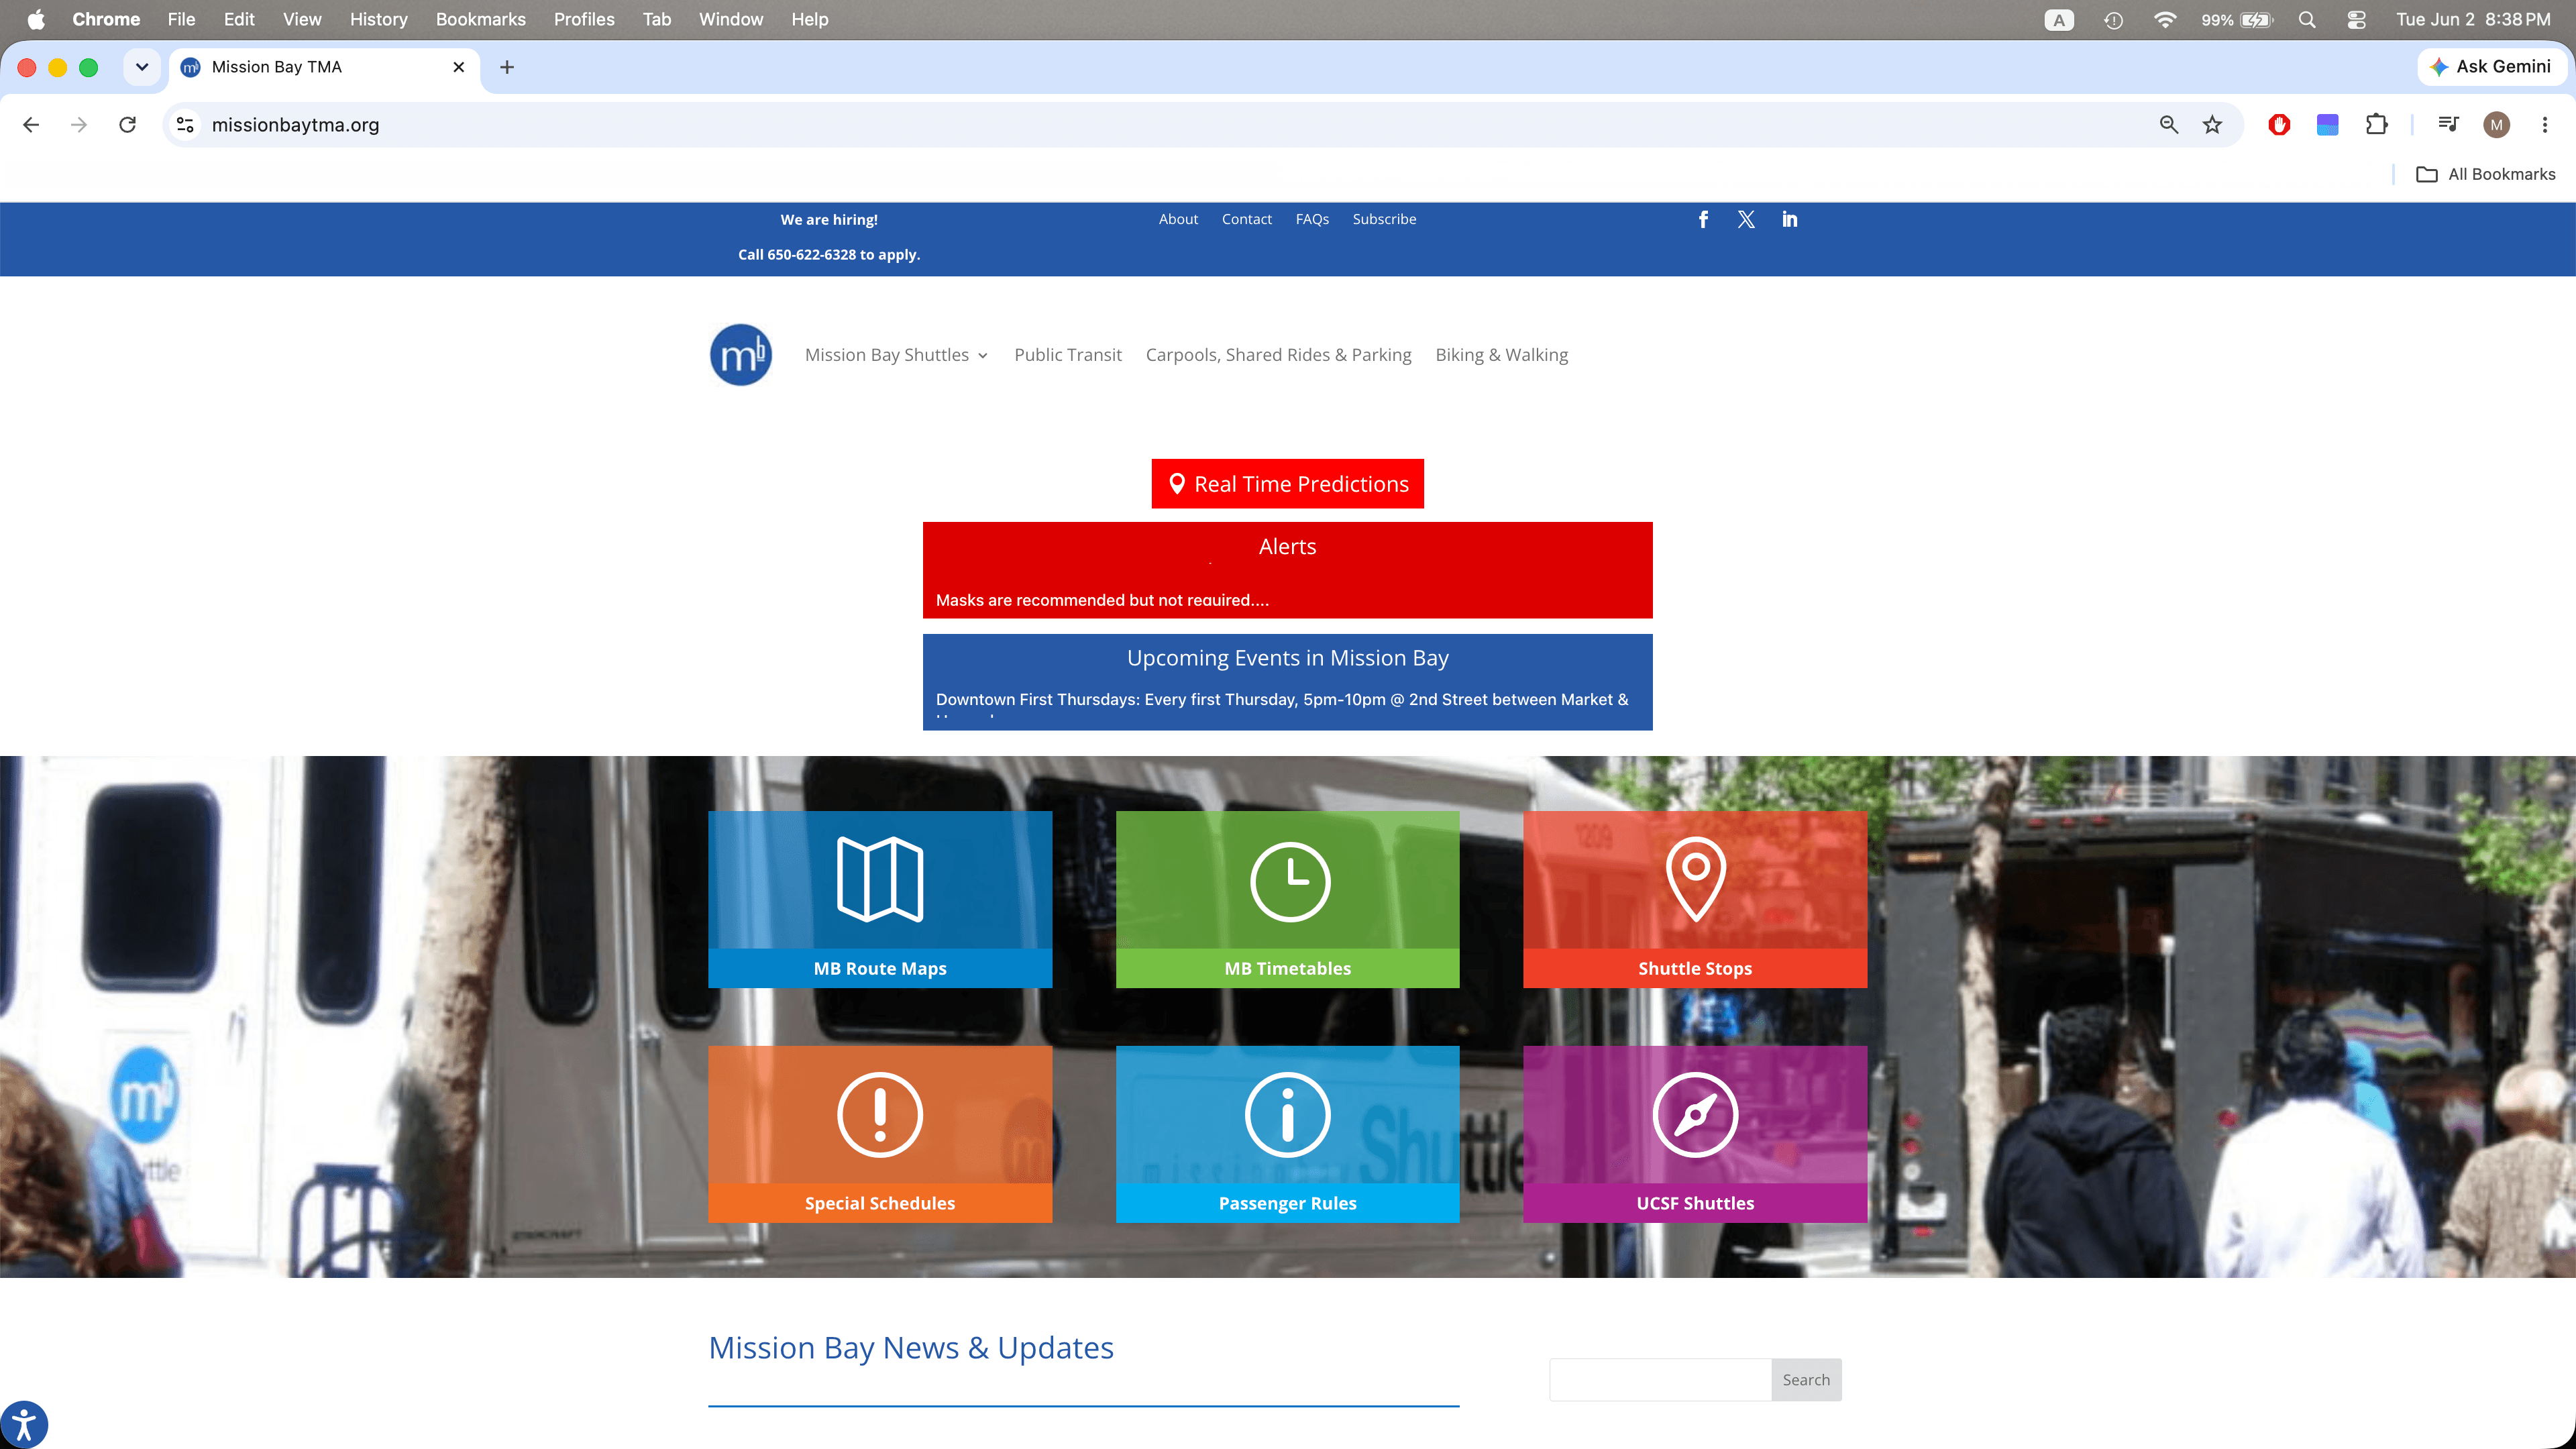Open the Window menu in menu bar
2576x1449 pixels.
[x=731, y=19]
